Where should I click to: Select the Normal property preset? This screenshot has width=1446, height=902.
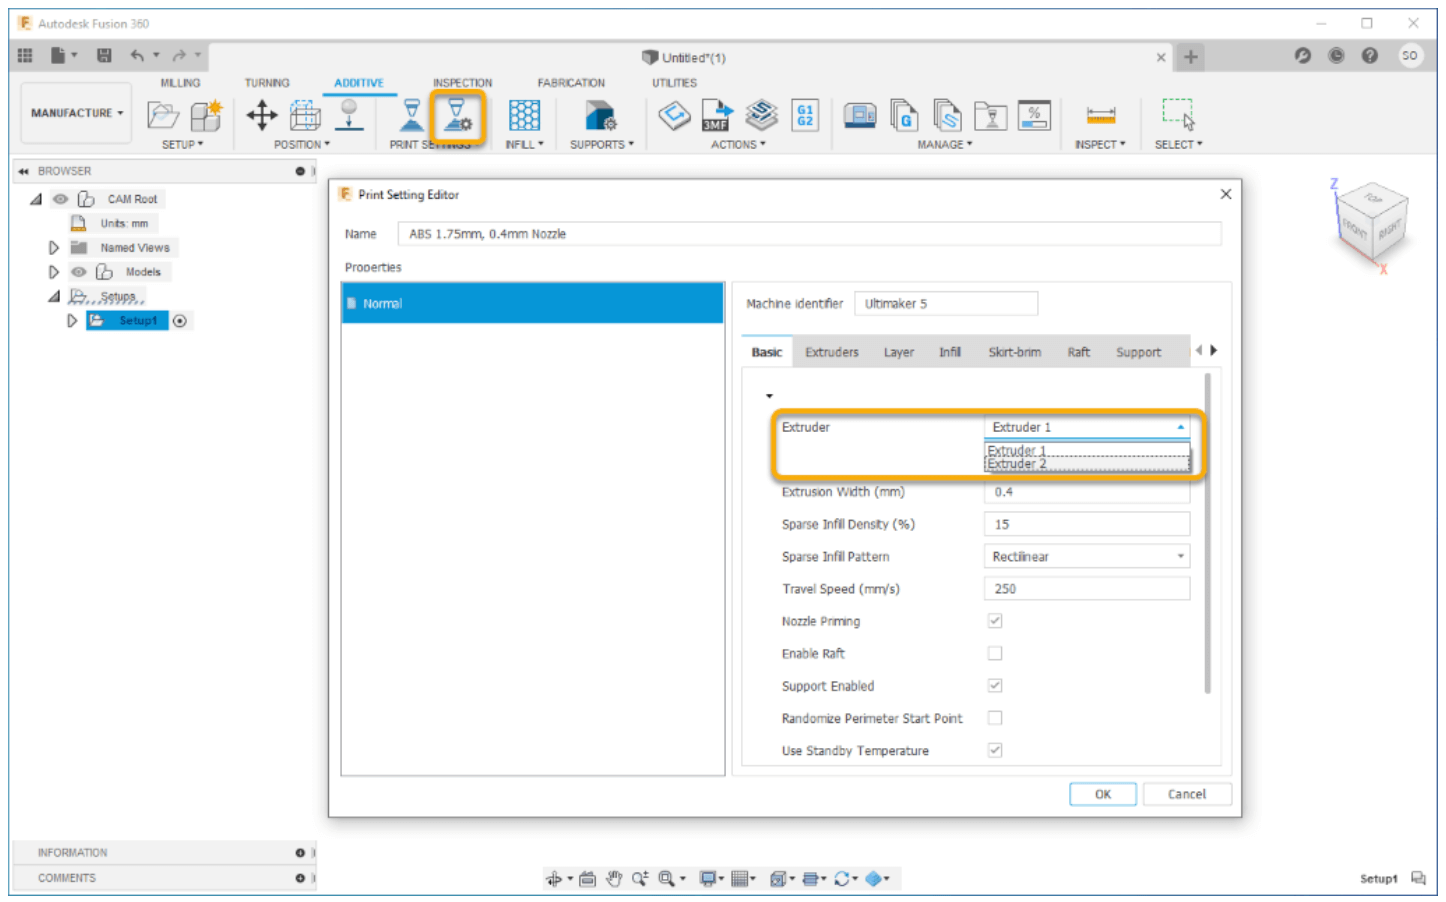pos(532,303)
